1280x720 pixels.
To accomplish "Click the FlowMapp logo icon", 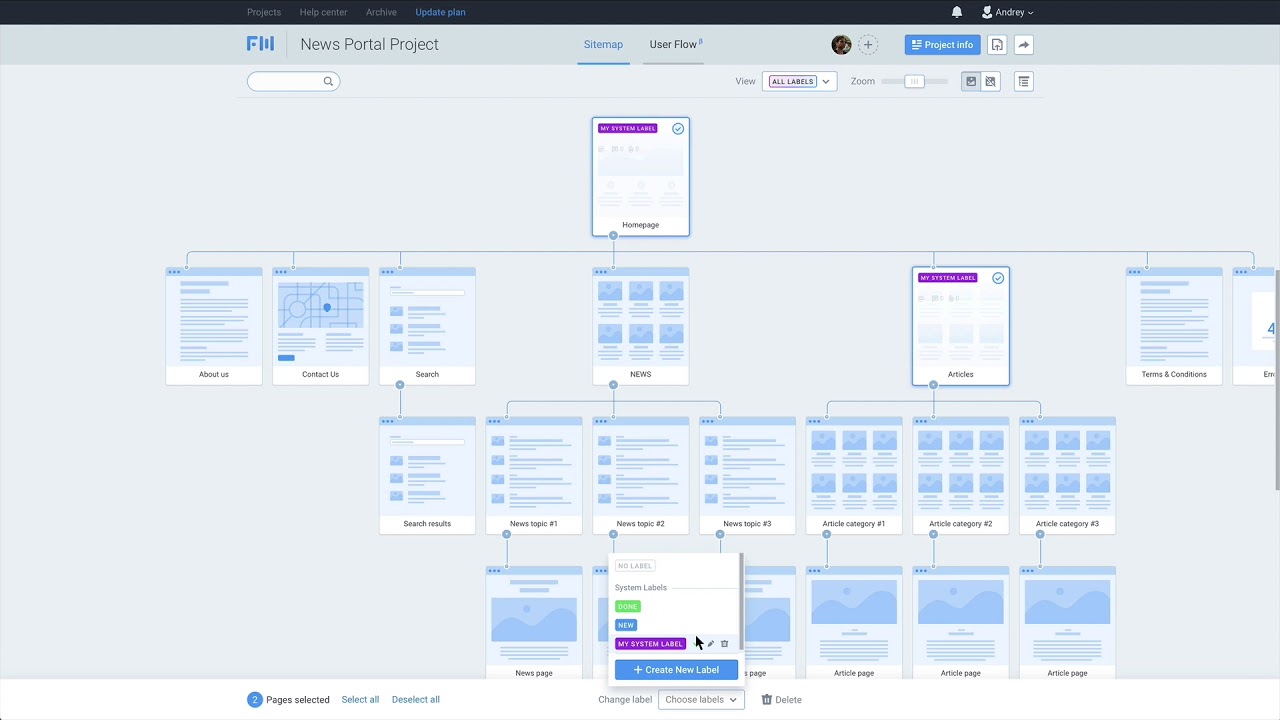I will click(260, 44).
